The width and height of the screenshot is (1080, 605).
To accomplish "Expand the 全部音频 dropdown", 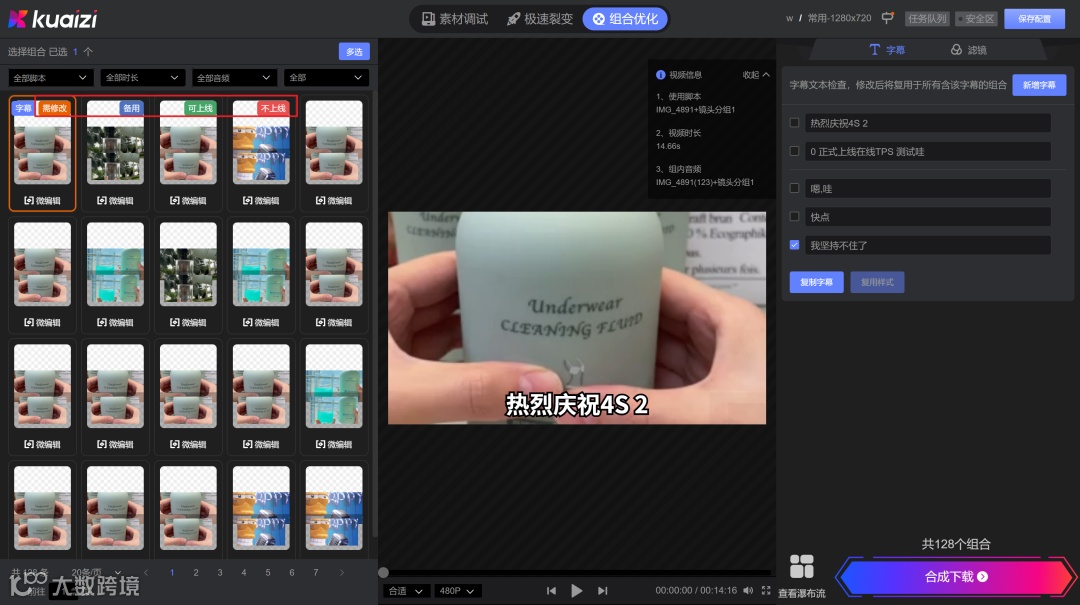I will coord(233,77).
